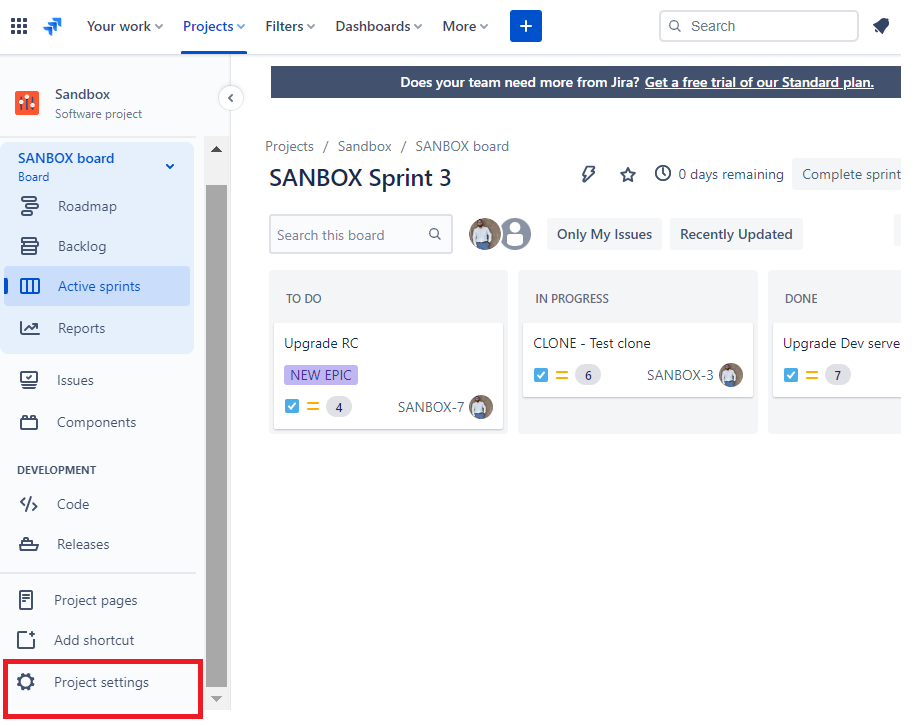Click the Add shortcut icon

[x=26, y=640]
